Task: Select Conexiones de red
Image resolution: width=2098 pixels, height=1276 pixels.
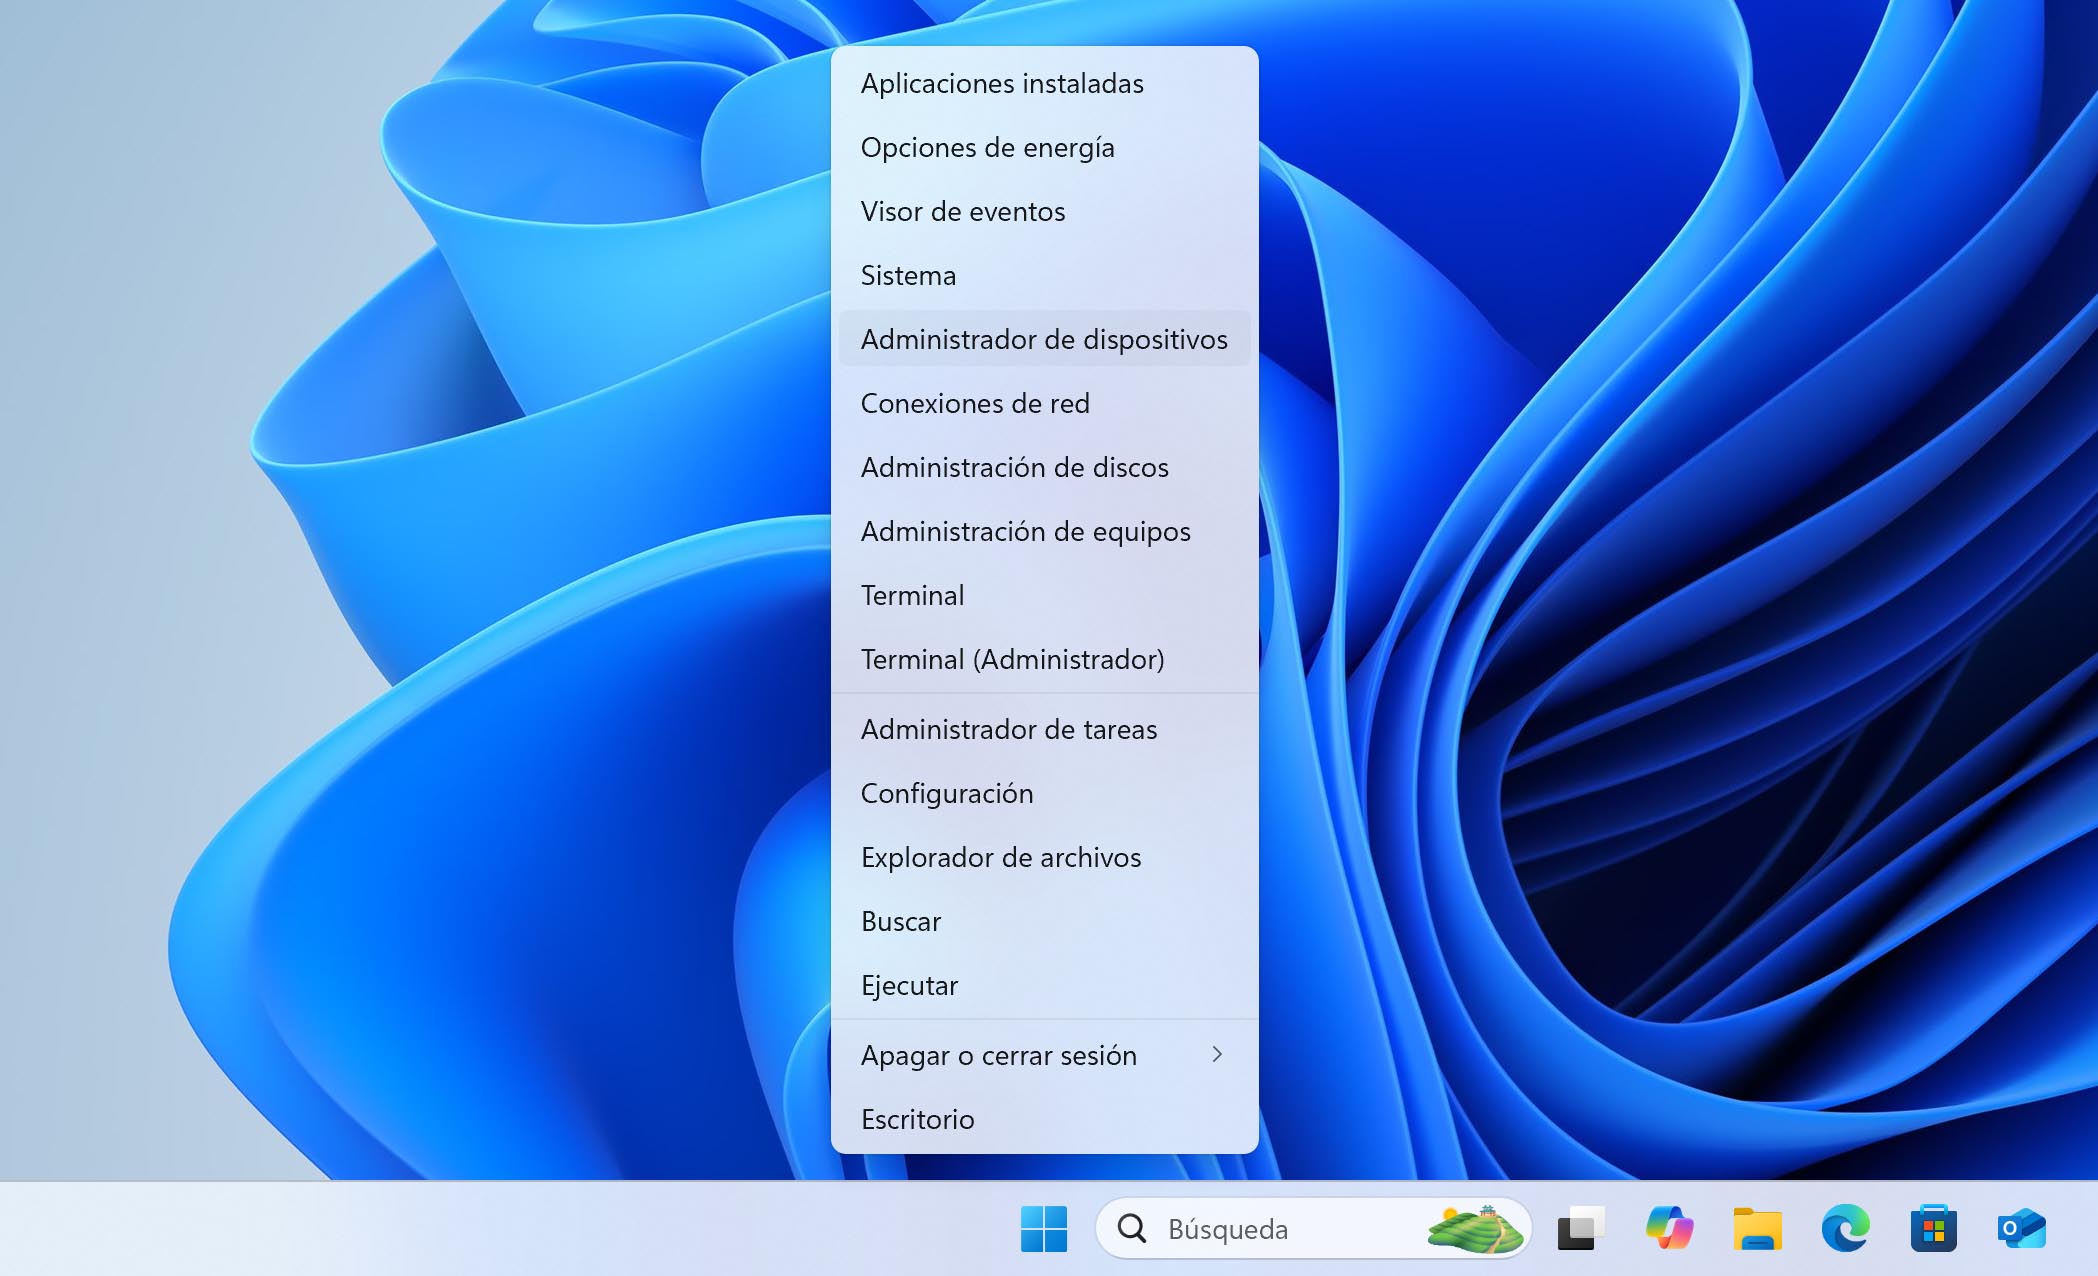Action: tap(1044, 403)
